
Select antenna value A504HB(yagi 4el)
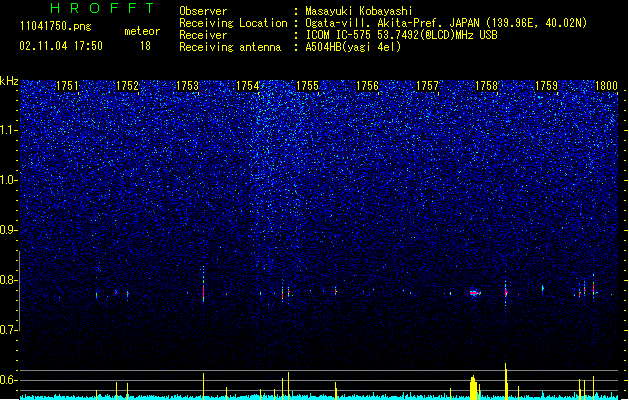point(353,47)
